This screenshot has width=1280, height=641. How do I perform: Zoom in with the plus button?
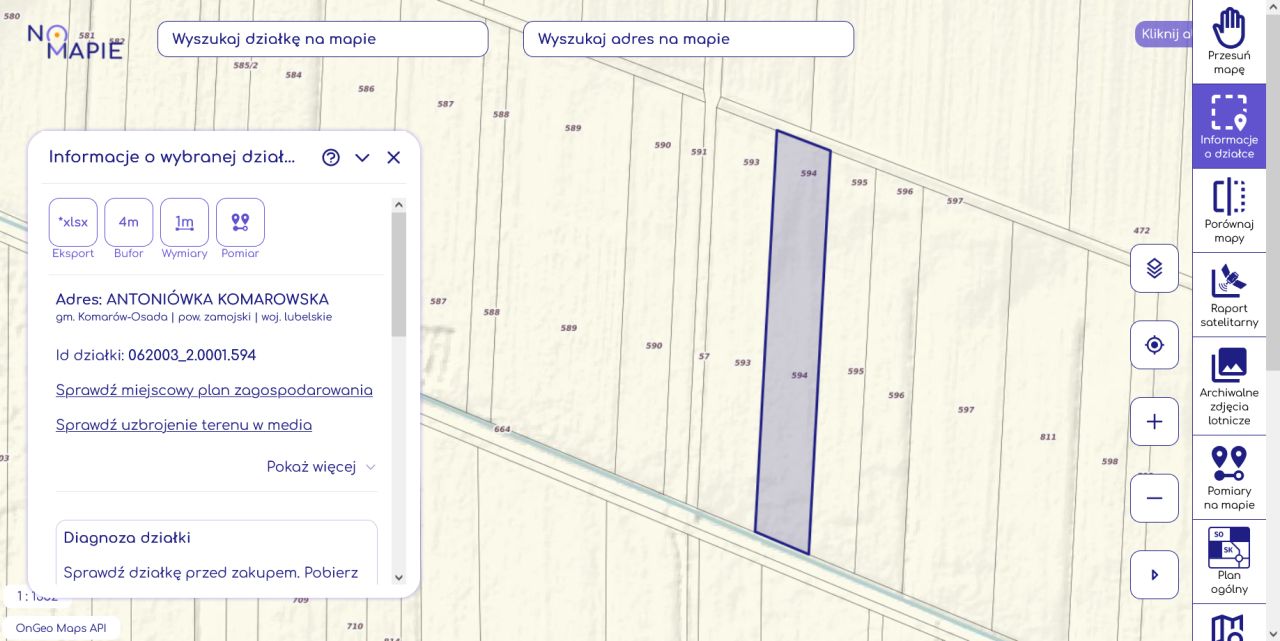click(1154, 422)
